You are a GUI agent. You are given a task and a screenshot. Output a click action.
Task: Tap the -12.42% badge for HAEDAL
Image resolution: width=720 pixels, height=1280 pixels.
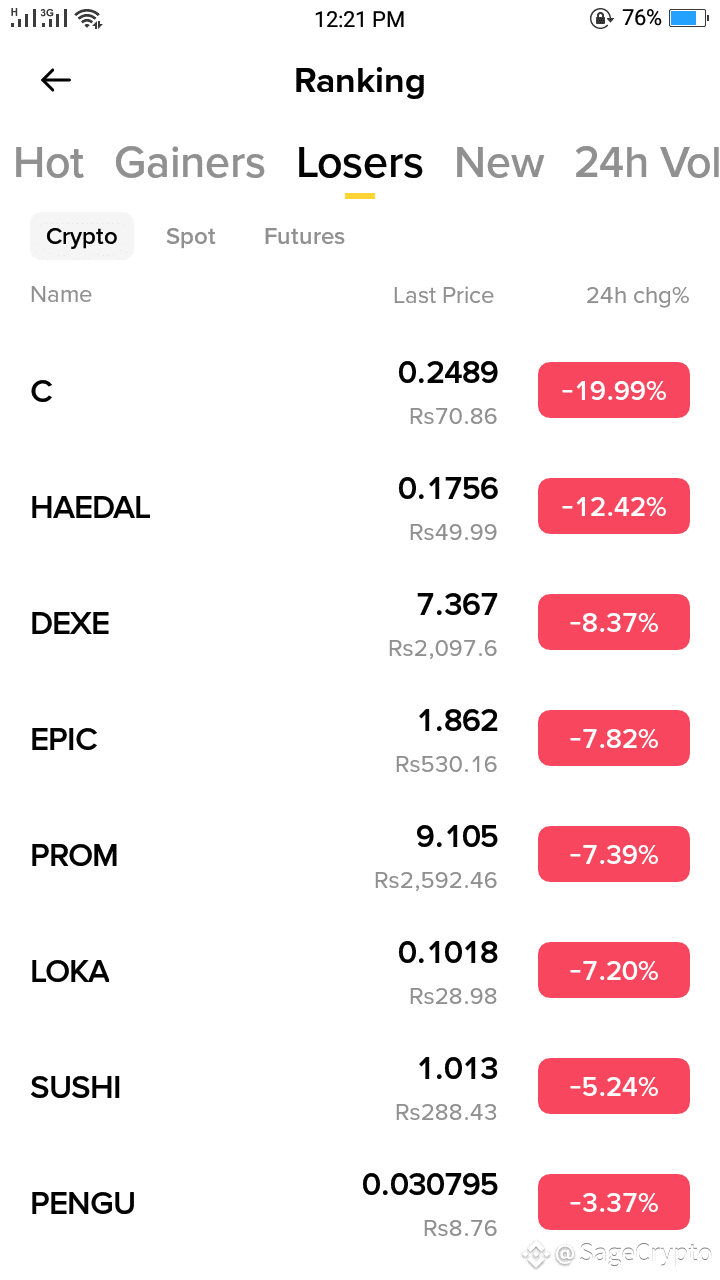[x=614, y=506]
